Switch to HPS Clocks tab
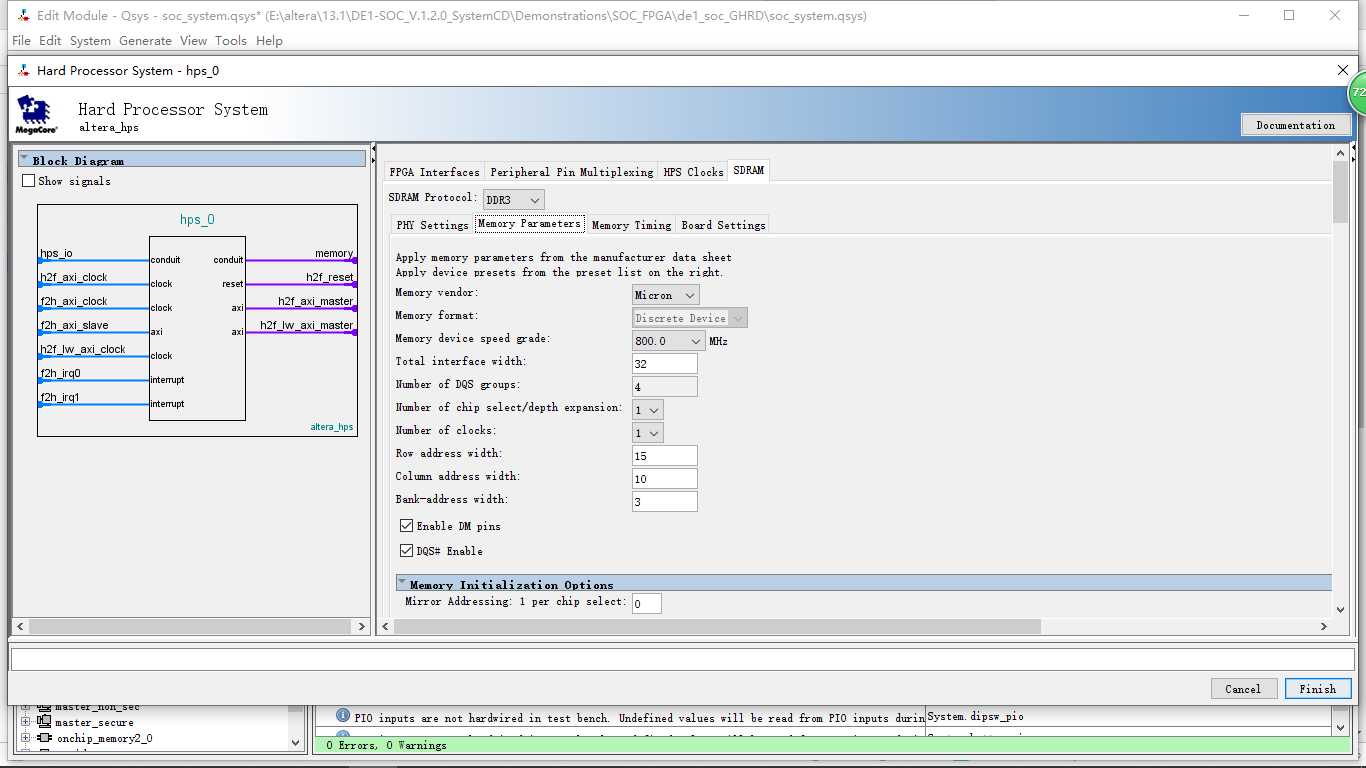The image size is (1366, 768). (x=693, y=172)
